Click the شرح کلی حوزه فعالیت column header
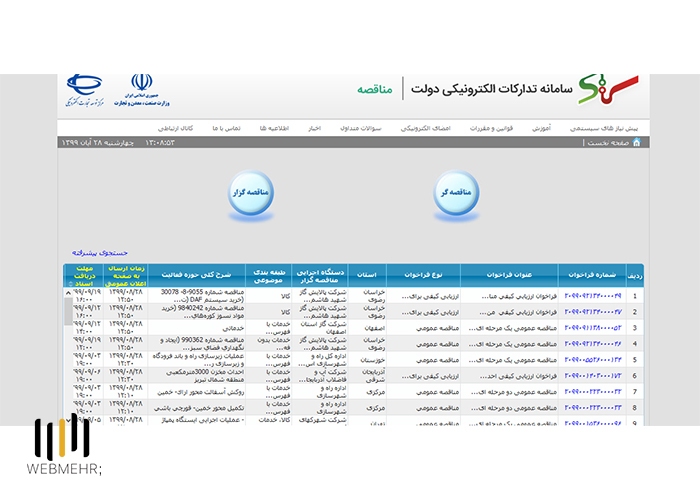This screenshot has width=700, height=500. 196,275
